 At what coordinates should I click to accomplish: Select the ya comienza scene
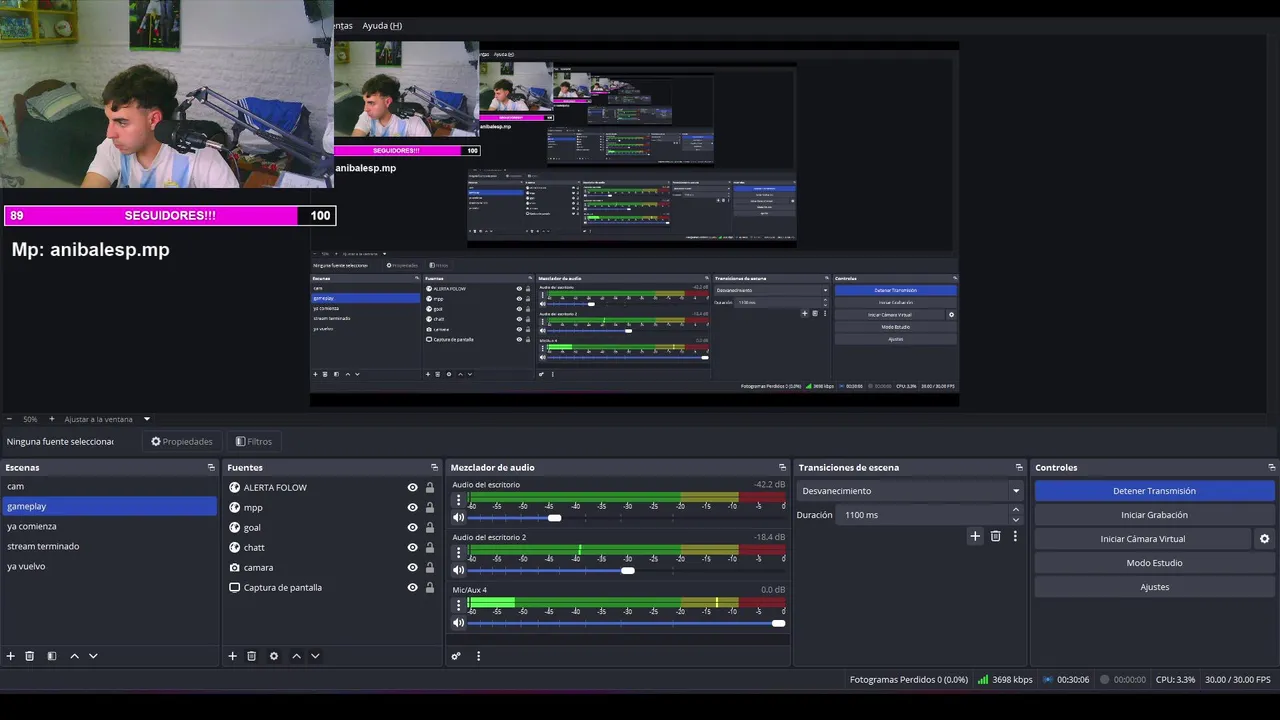[x=109, y=526]
